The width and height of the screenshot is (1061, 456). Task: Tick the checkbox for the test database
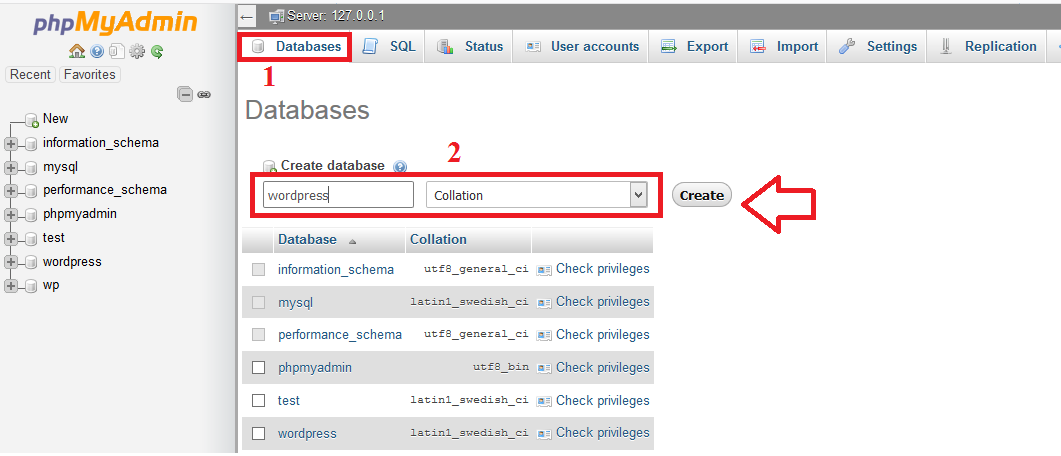259,401
